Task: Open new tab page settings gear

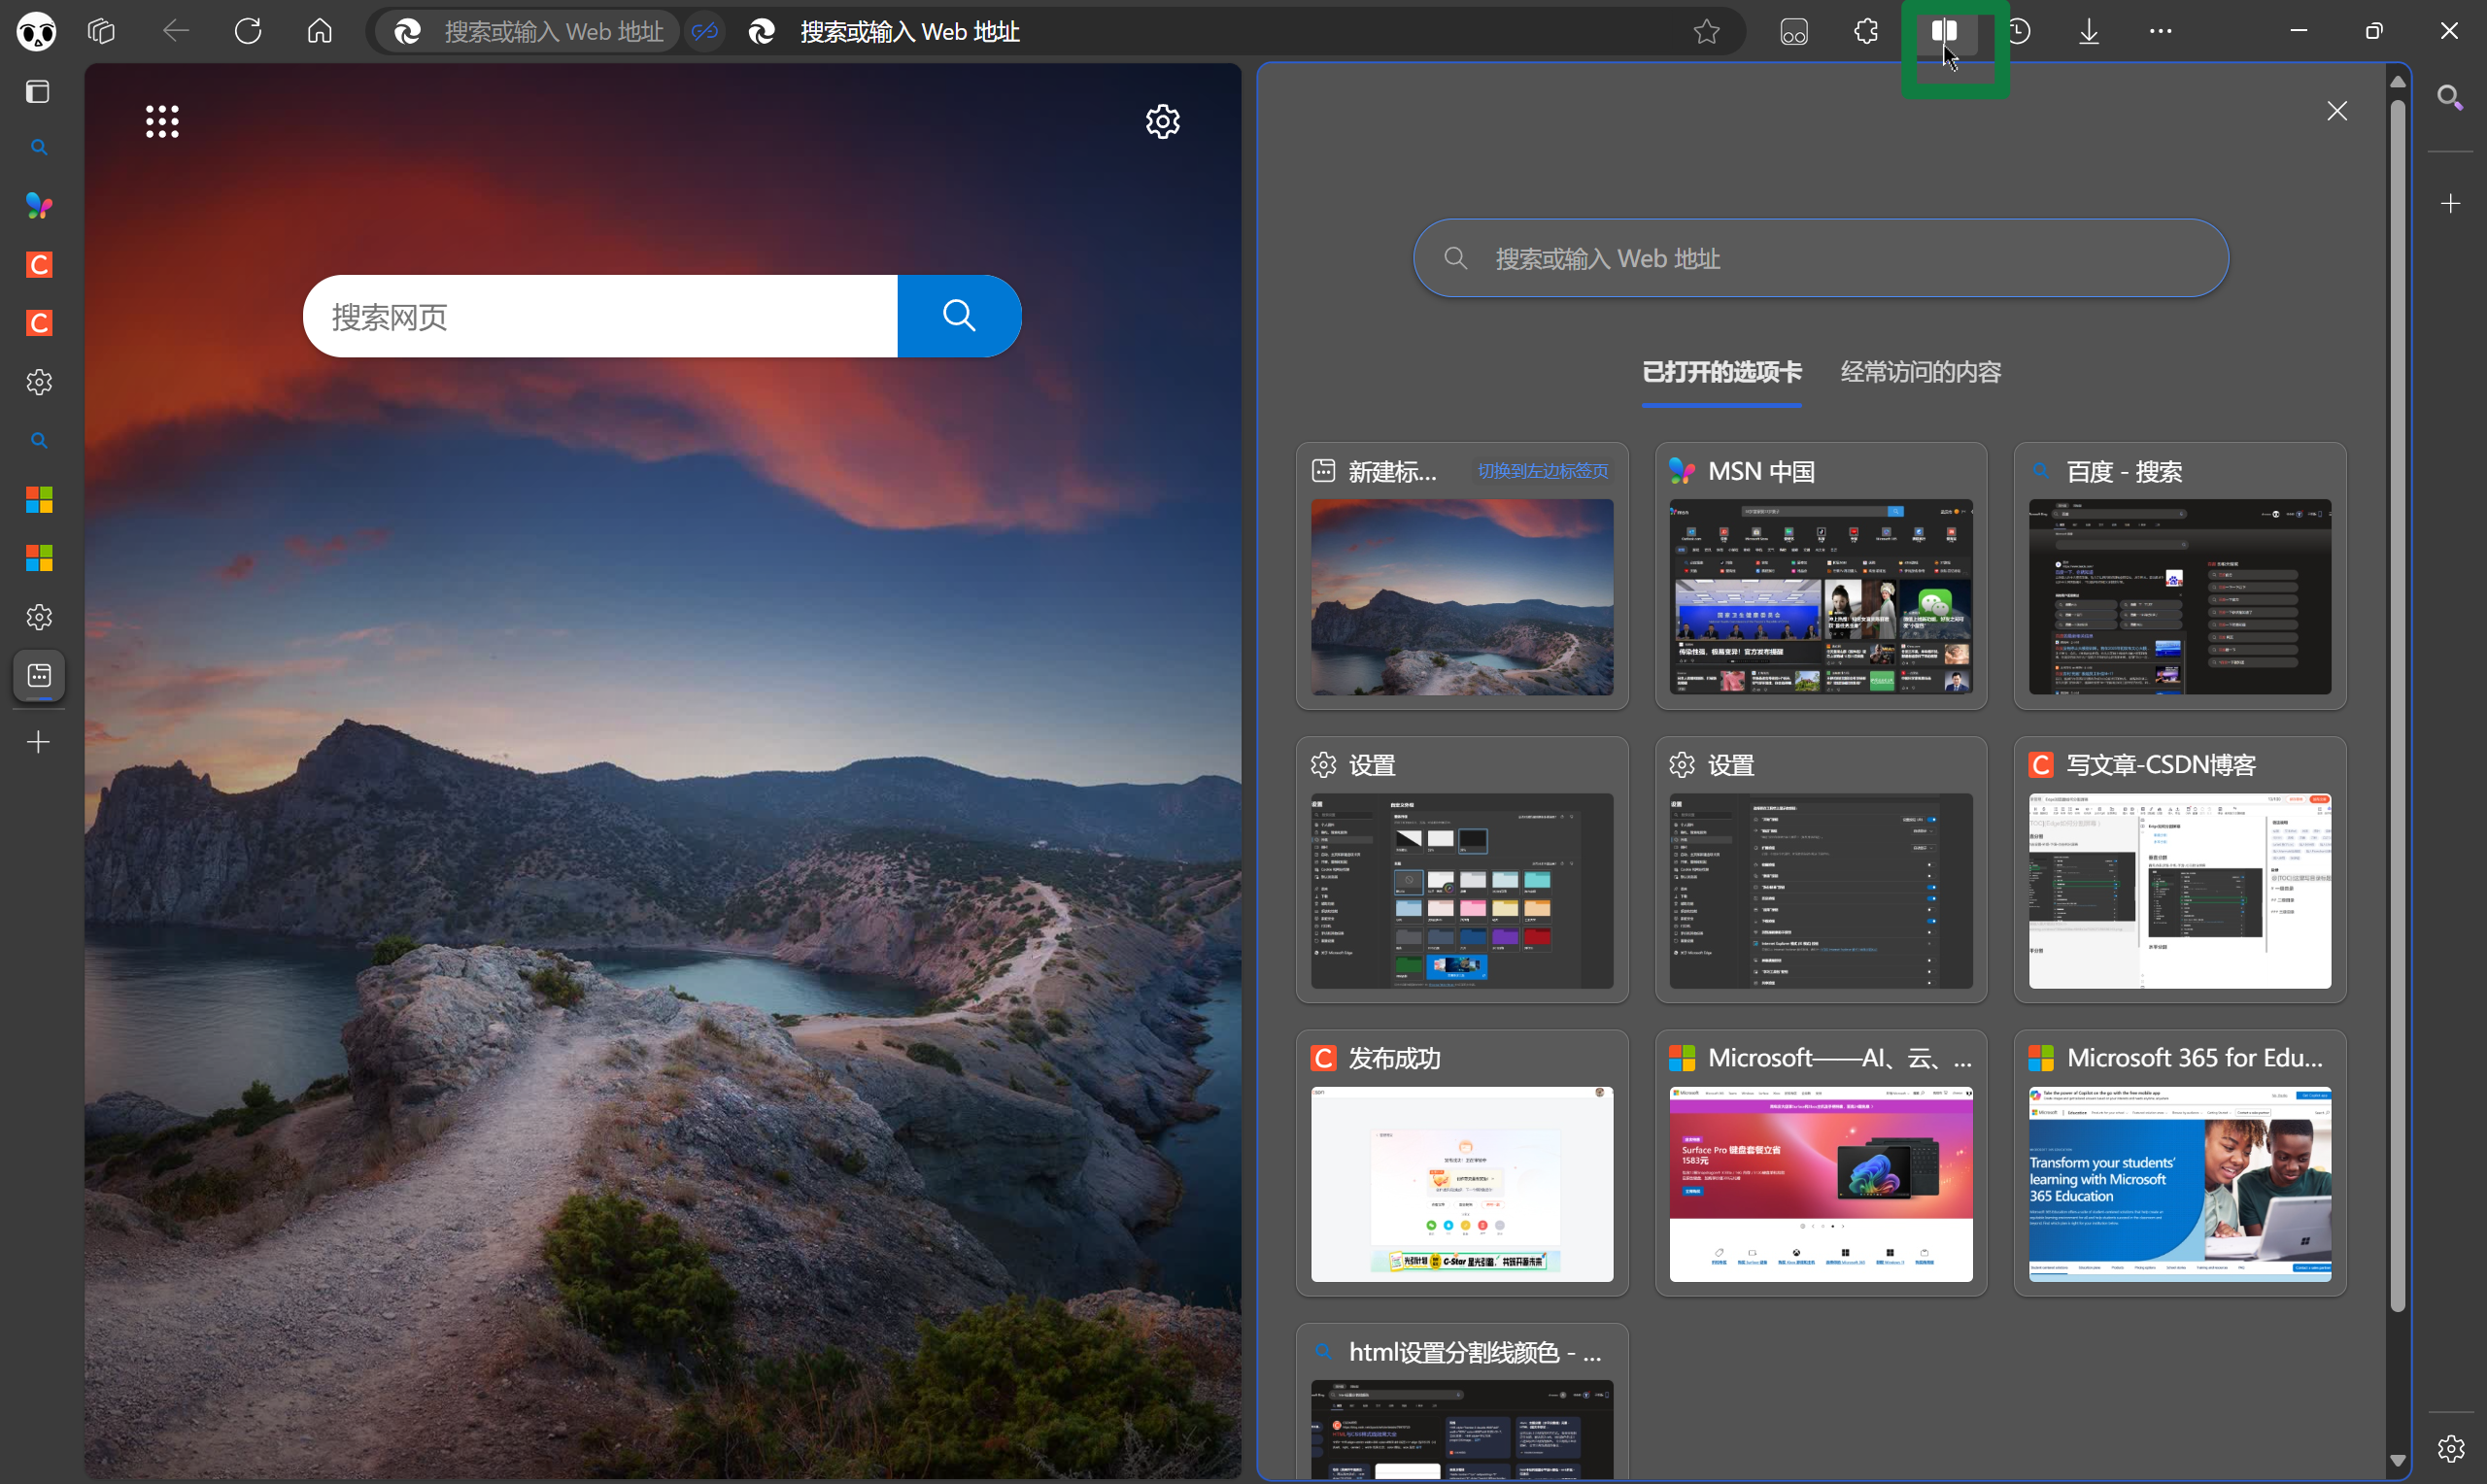Action: (x=1162, y=122)
